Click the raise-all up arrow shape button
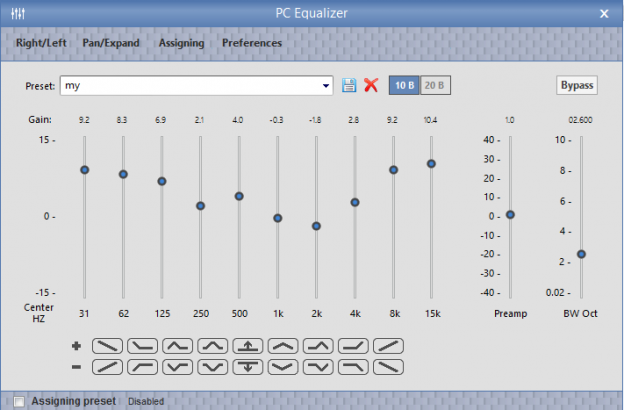This screenshot has height=410, width=624. (x=248, y=346)
